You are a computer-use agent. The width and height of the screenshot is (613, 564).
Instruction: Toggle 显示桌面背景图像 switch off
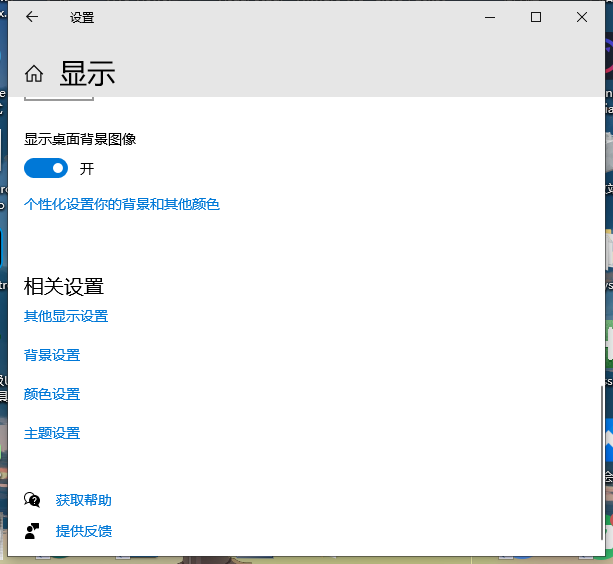pos(46,168)
